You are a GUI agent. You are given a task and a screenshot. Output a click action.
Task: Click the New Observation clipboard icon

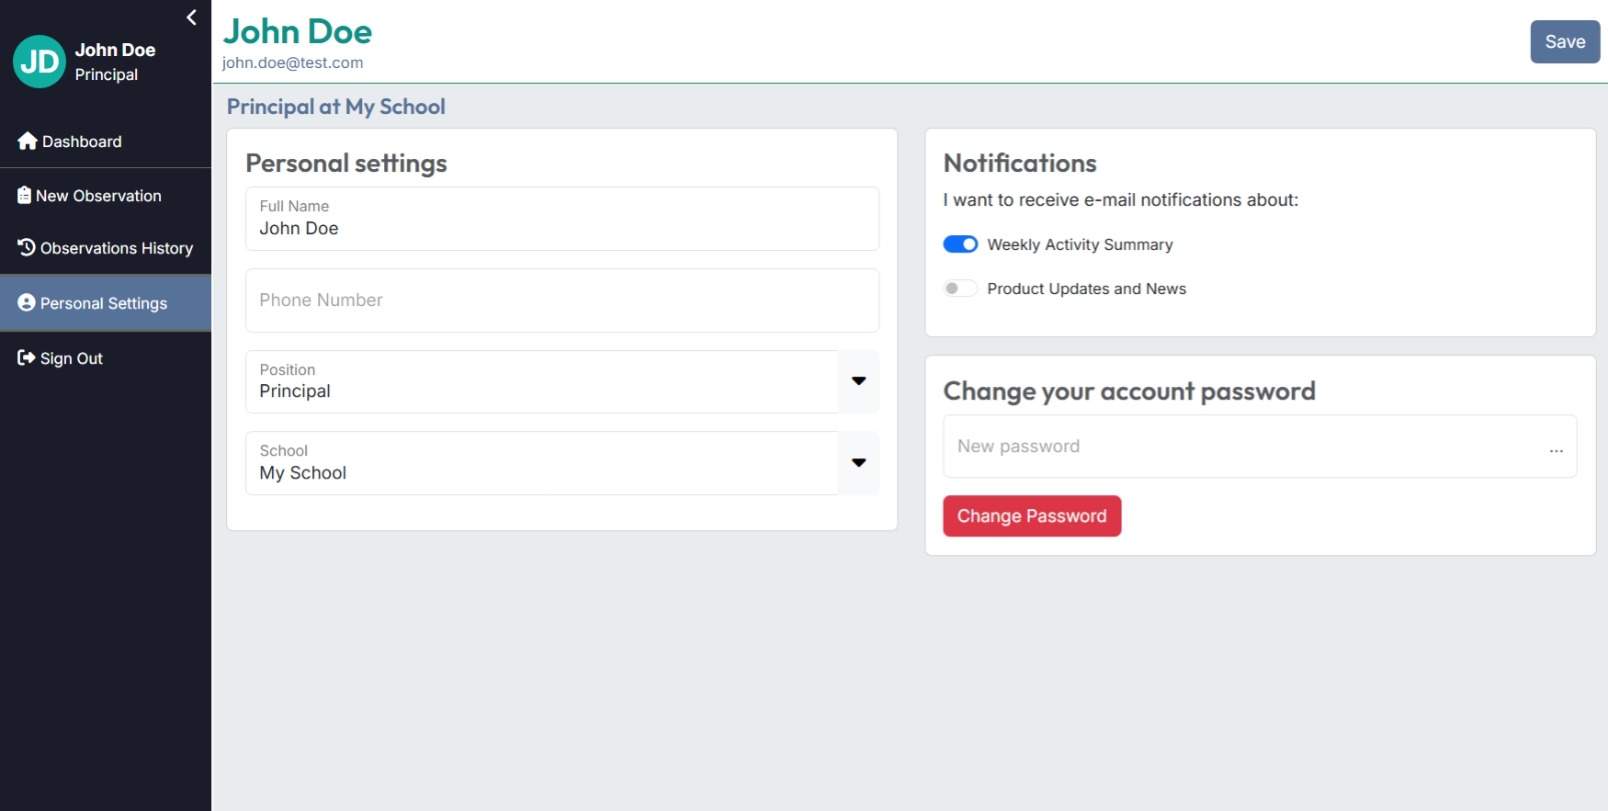(x=24, y=195)
